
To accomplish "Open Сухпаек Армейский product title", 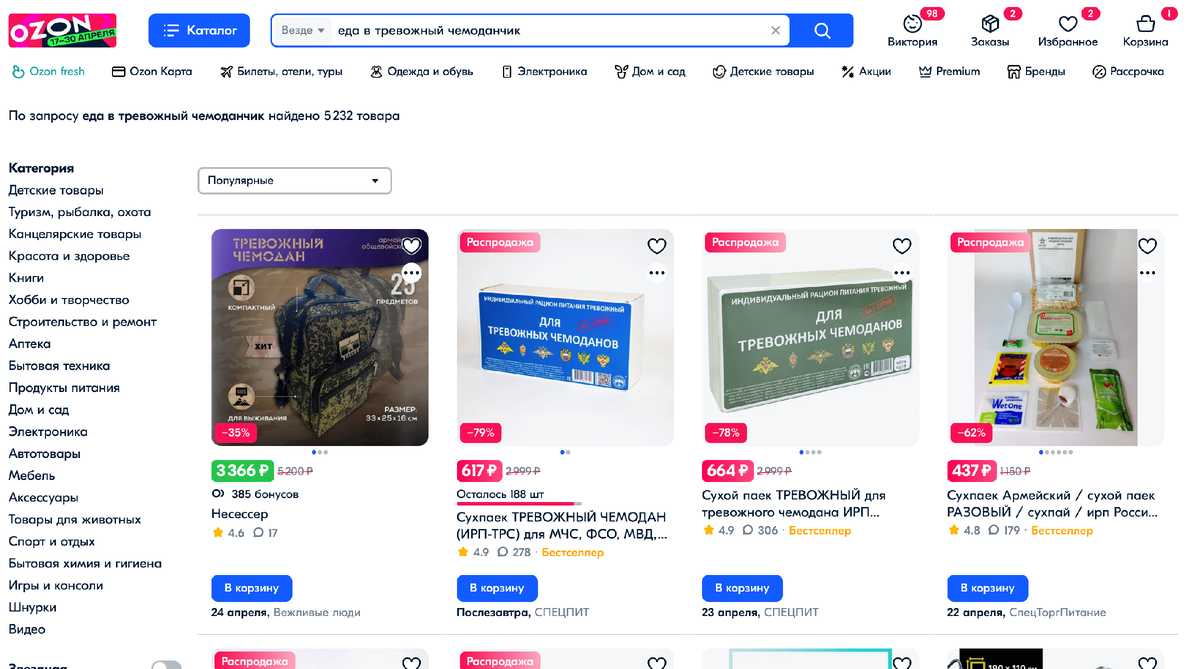I will (x=1052, y=503).
